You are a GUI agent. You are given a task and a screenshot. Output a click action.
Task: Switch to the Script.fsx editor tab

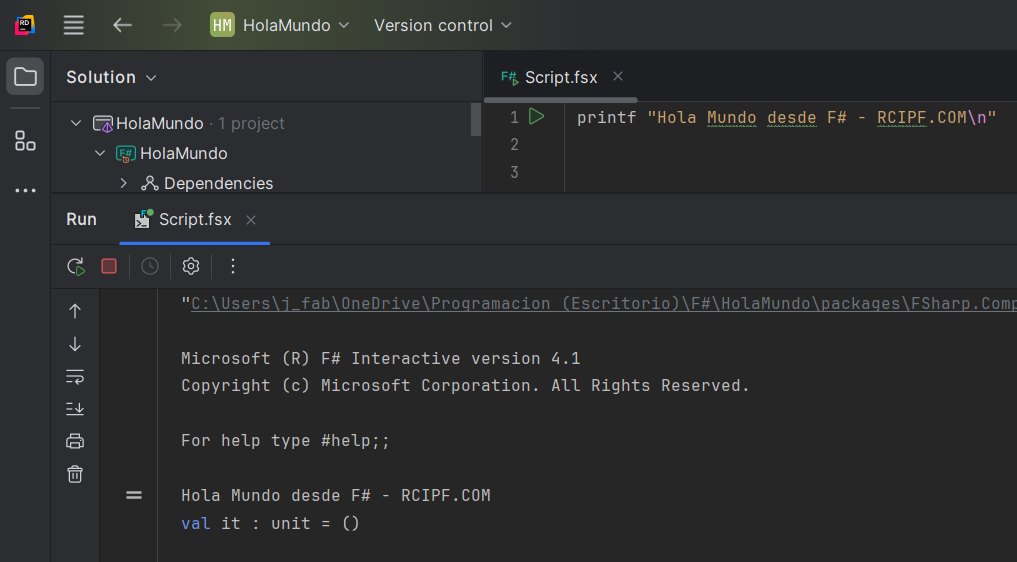tap(560, 77)
